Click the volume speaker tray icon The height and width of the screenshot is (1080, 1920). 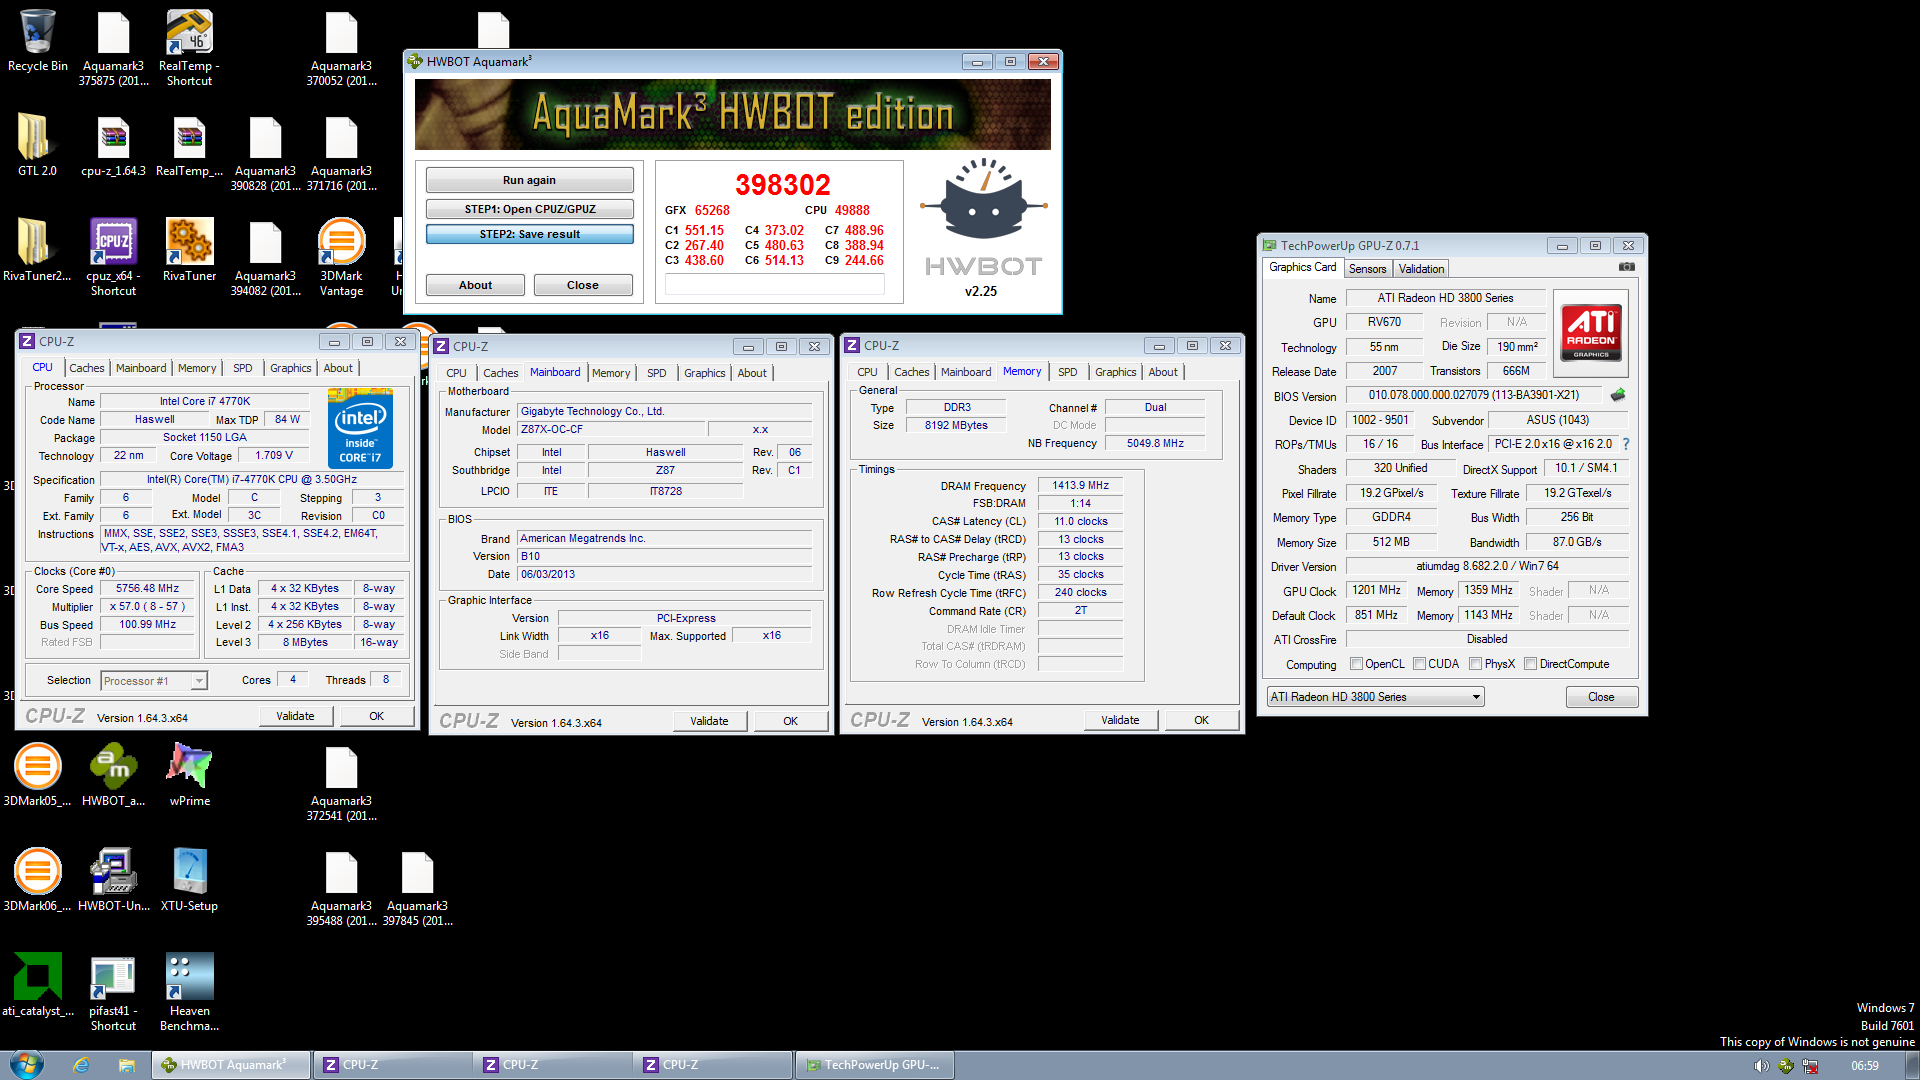pyautogui.click(x=1761, y=1066)
